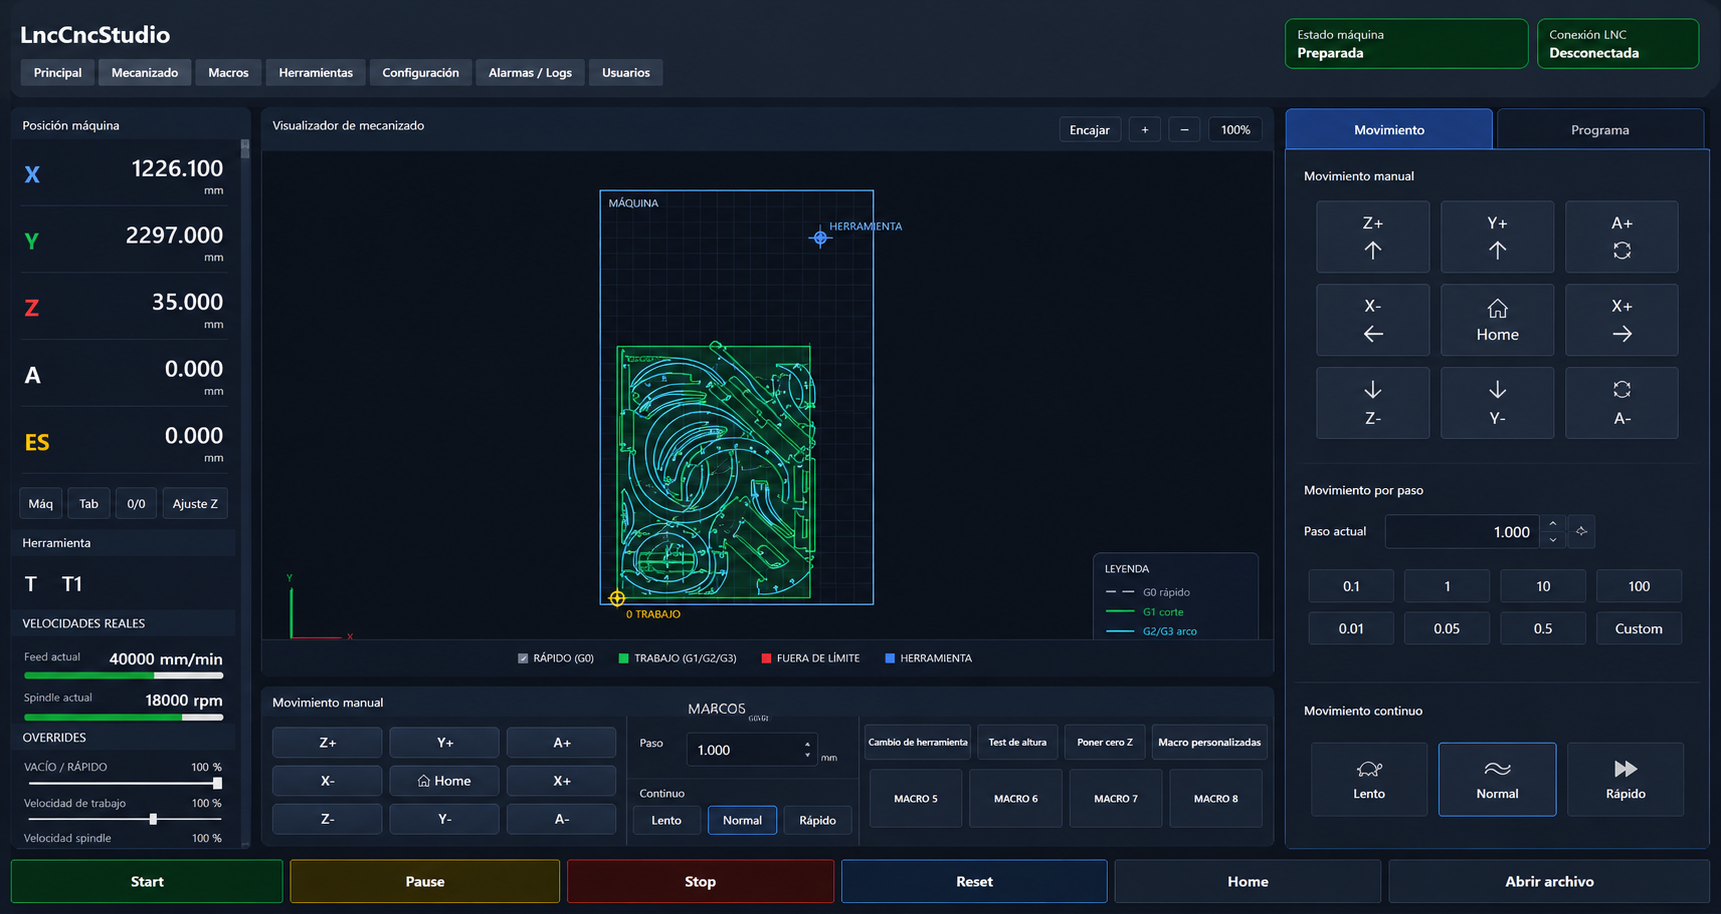The height and width of the screenshot is (914, 1721).
Task: Open the Usuarios tab
Action: (x=626, y=72)
